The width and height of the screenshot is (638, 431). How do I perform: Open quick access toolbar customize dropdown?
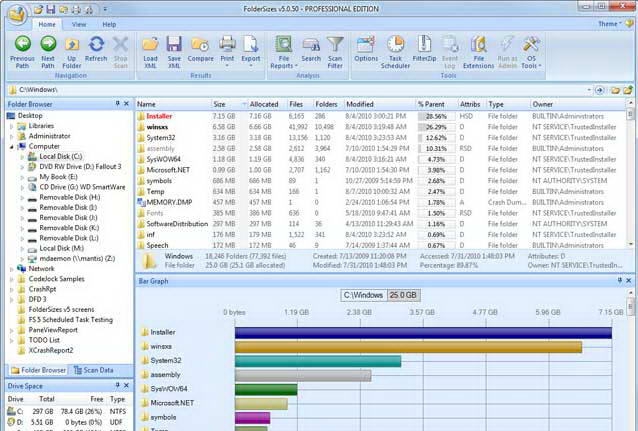(x=105, y=9)
